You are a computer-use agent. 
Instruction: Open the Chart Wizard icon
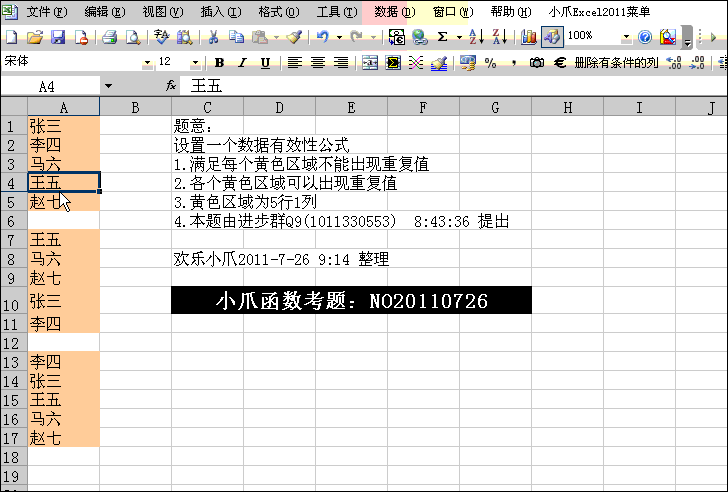[527, 37]
